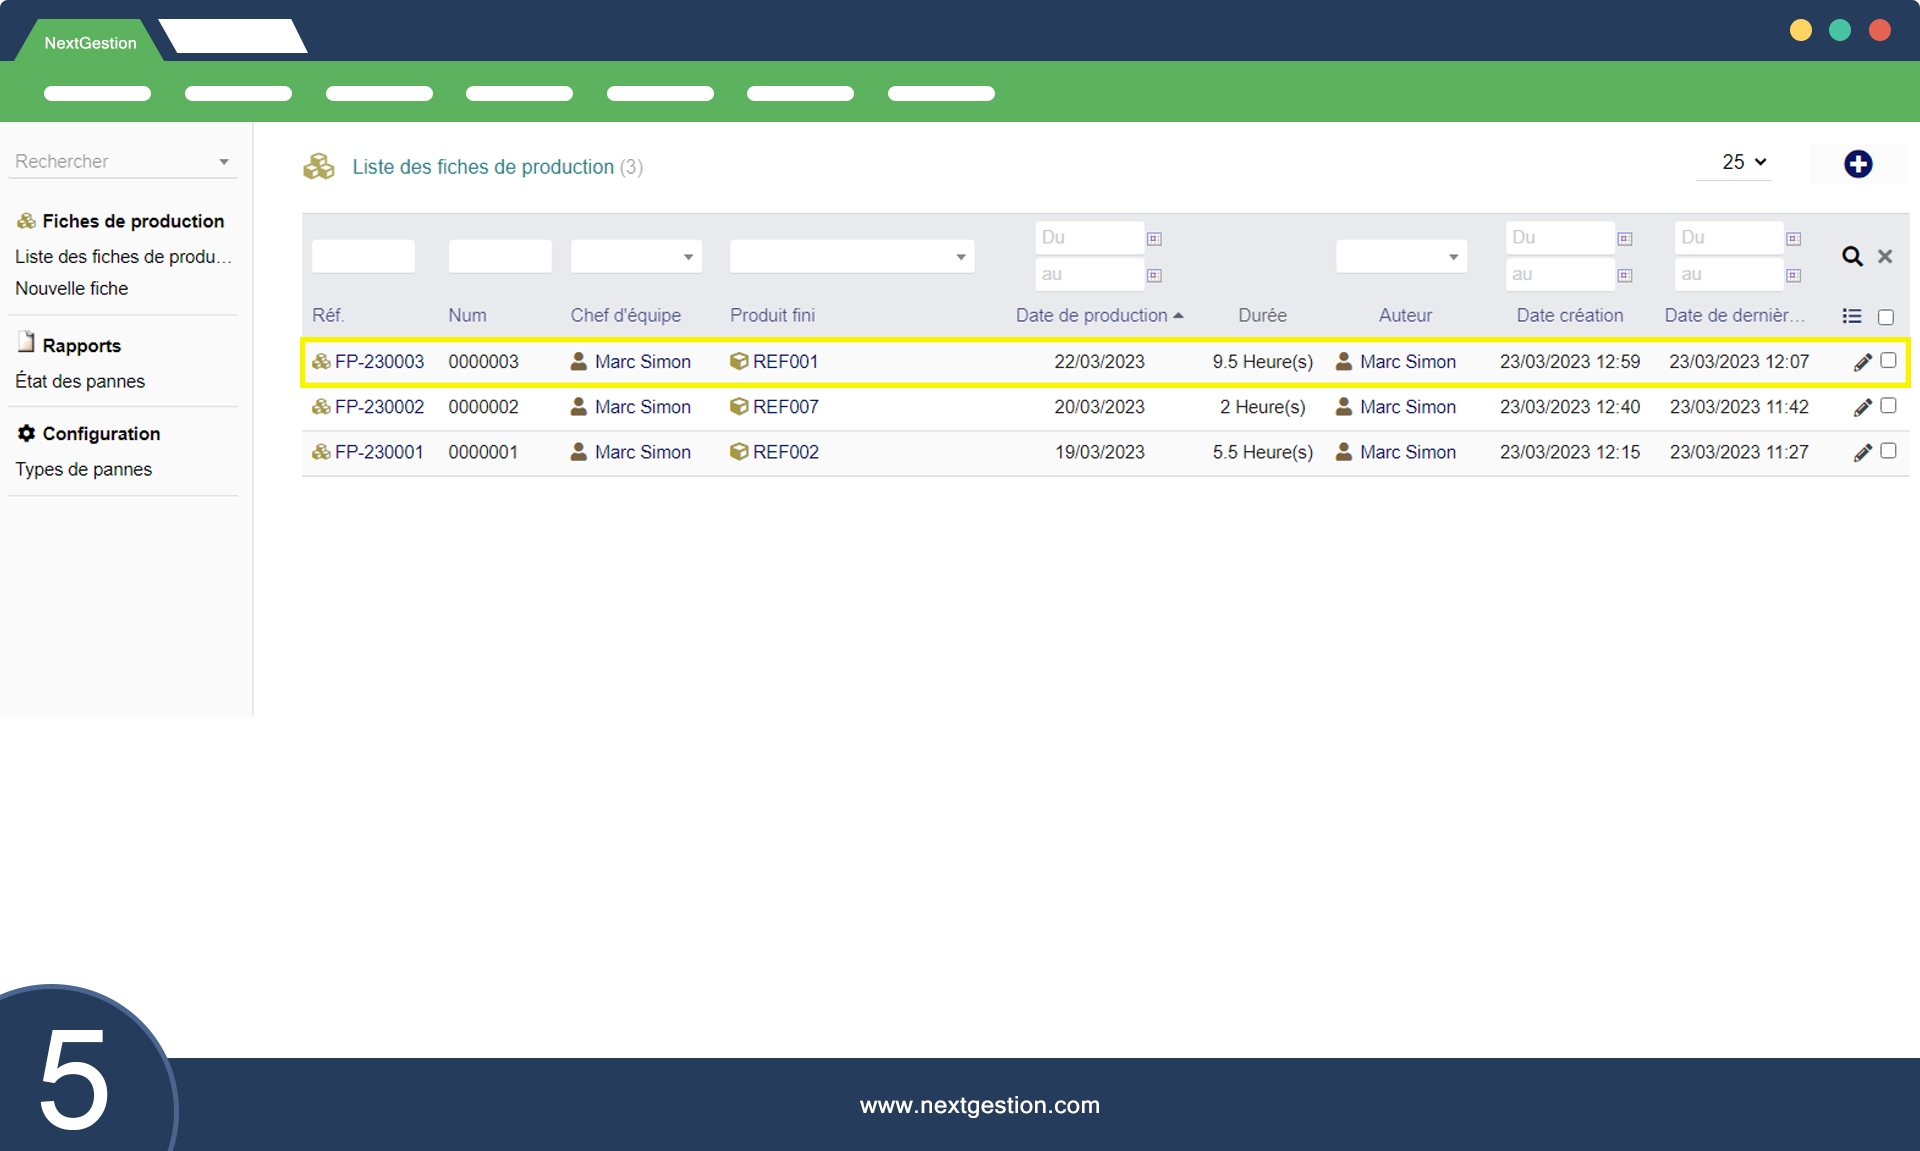Screen dimensions: 1920x1151
Task: Open the REF001 product link
Action: click(x=785, y=362)
